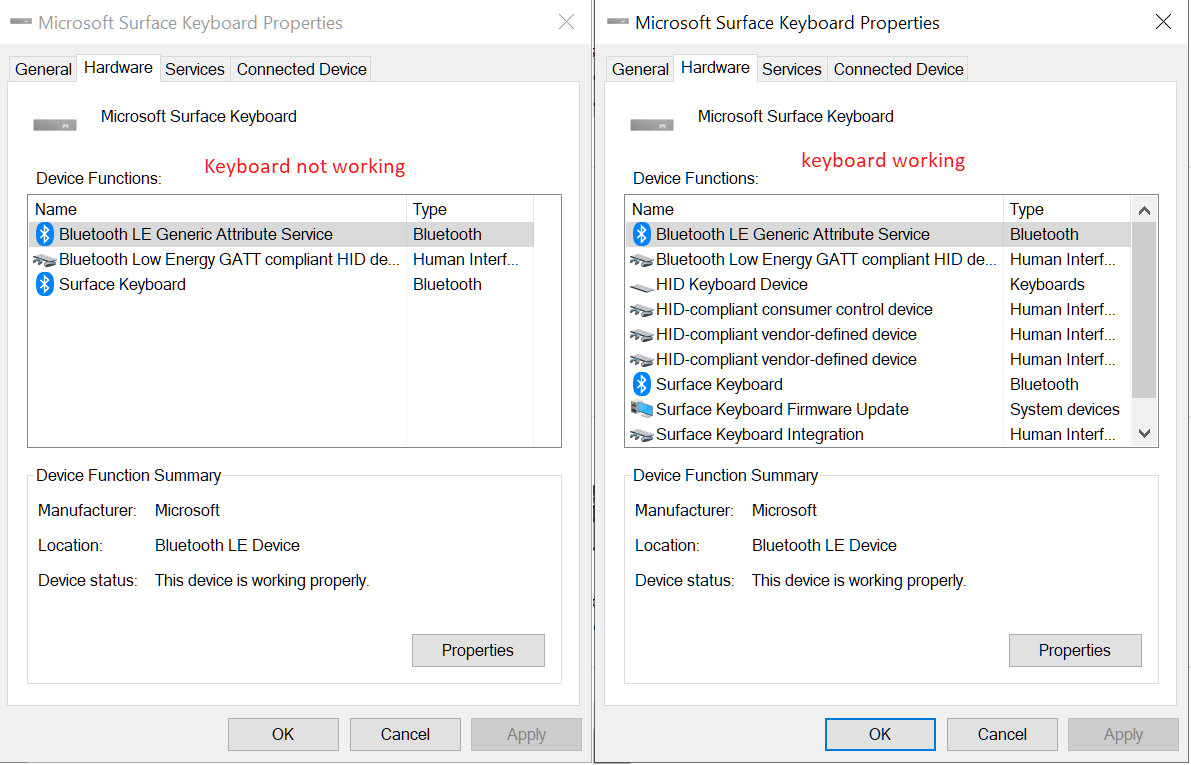Select Bluetooth icon of Surface Keyboard in left dialog
This screenshot has height=765, width=1191.
[45, 284]
